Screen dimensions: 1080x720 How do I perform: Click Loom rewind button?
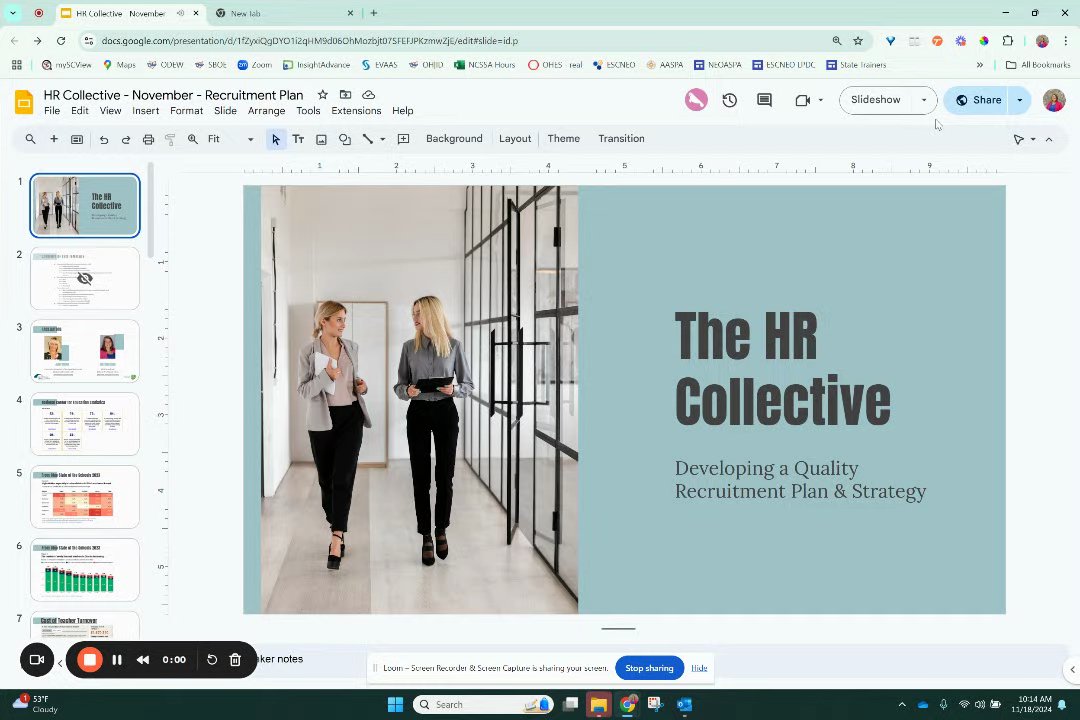[x=143, y=659]
